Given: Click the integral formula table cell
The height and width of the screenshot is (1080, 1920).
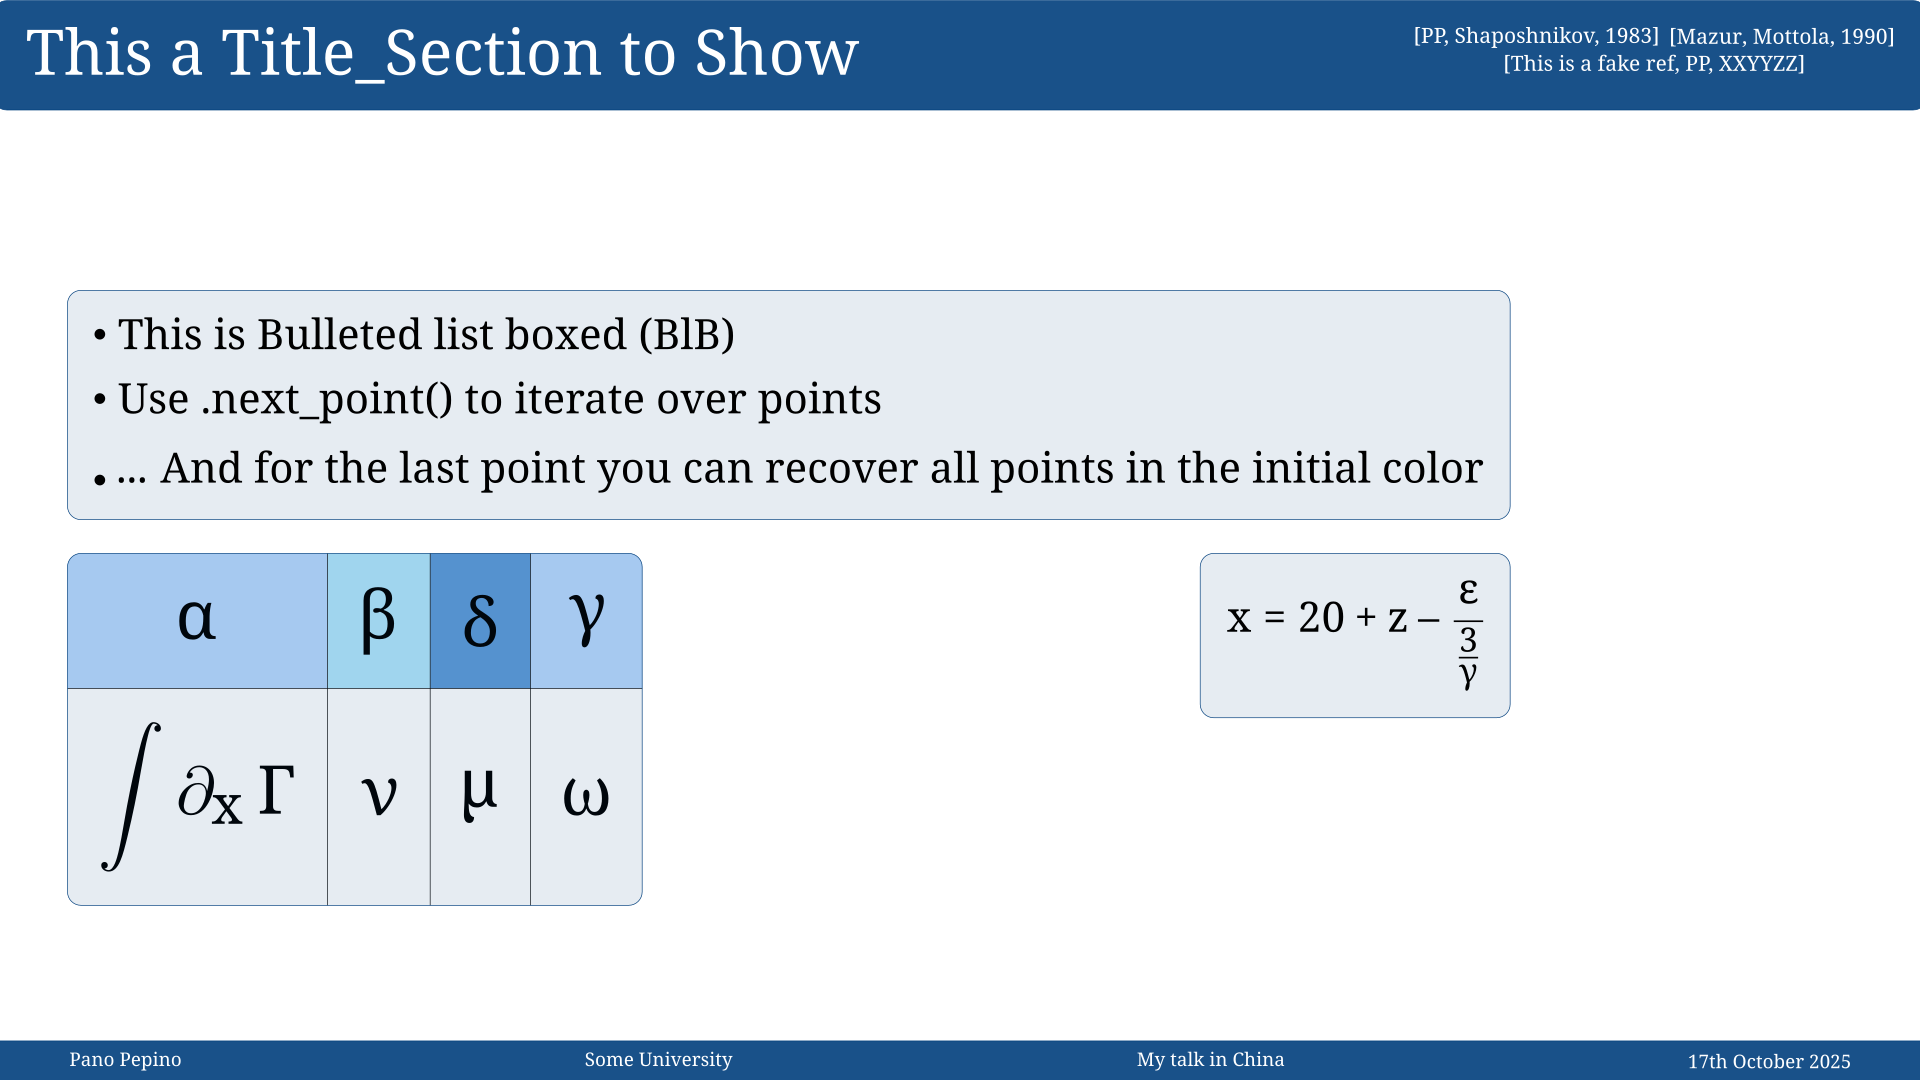Looking at the screenshot, I should pyautogui.click(x=197, y=796).
